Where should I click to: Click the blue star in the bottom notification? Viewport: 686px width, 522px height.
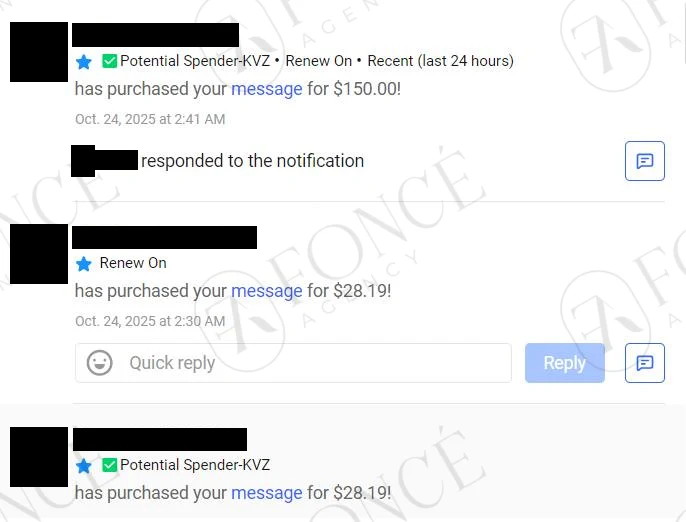pyautogui.click(x=84, y=466)
